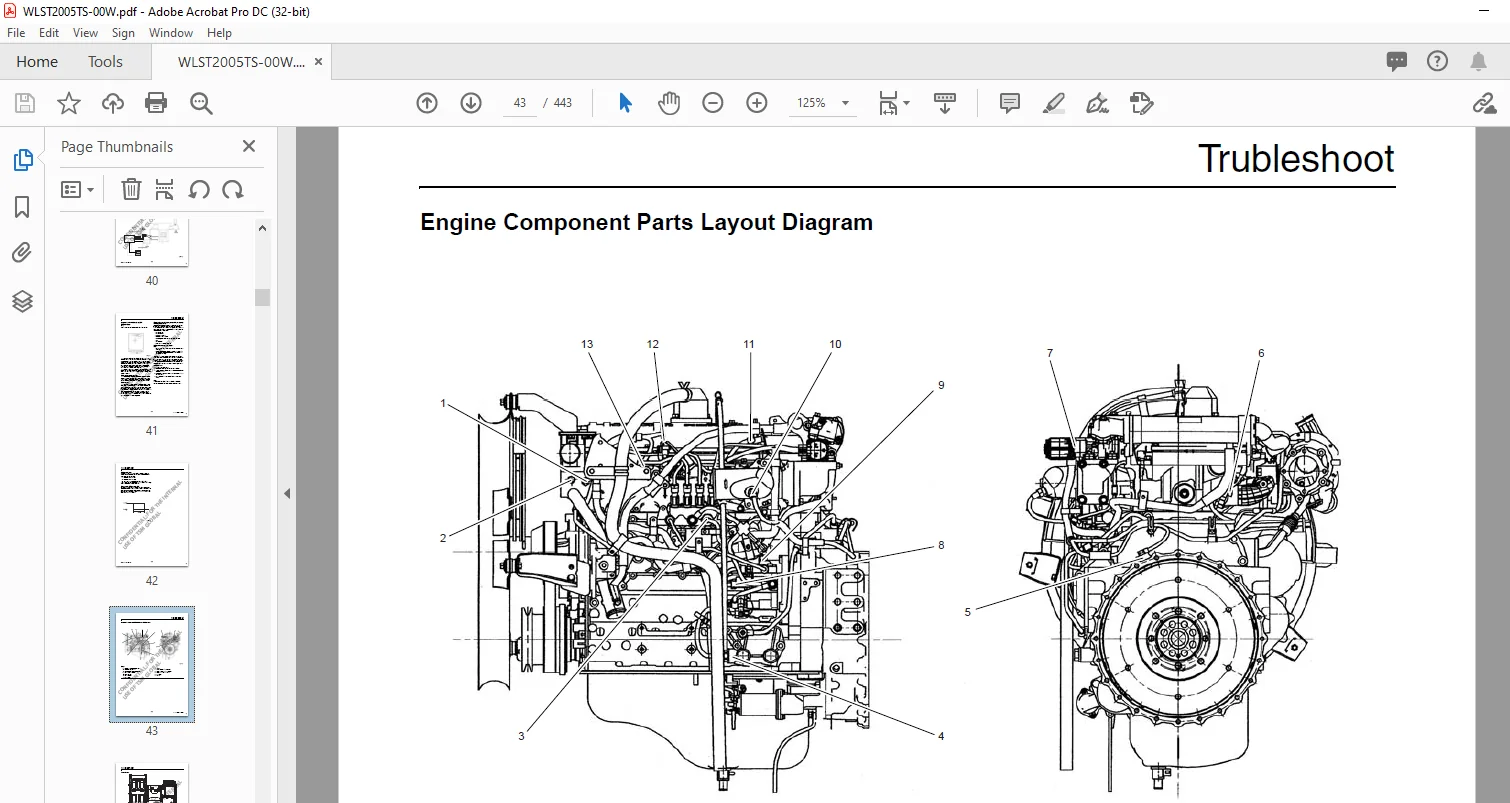Image resolution: width=1510 pixels, height=803 pixels.
Task: Click the upload to cloud icon
Action: [x=113, y=103]
